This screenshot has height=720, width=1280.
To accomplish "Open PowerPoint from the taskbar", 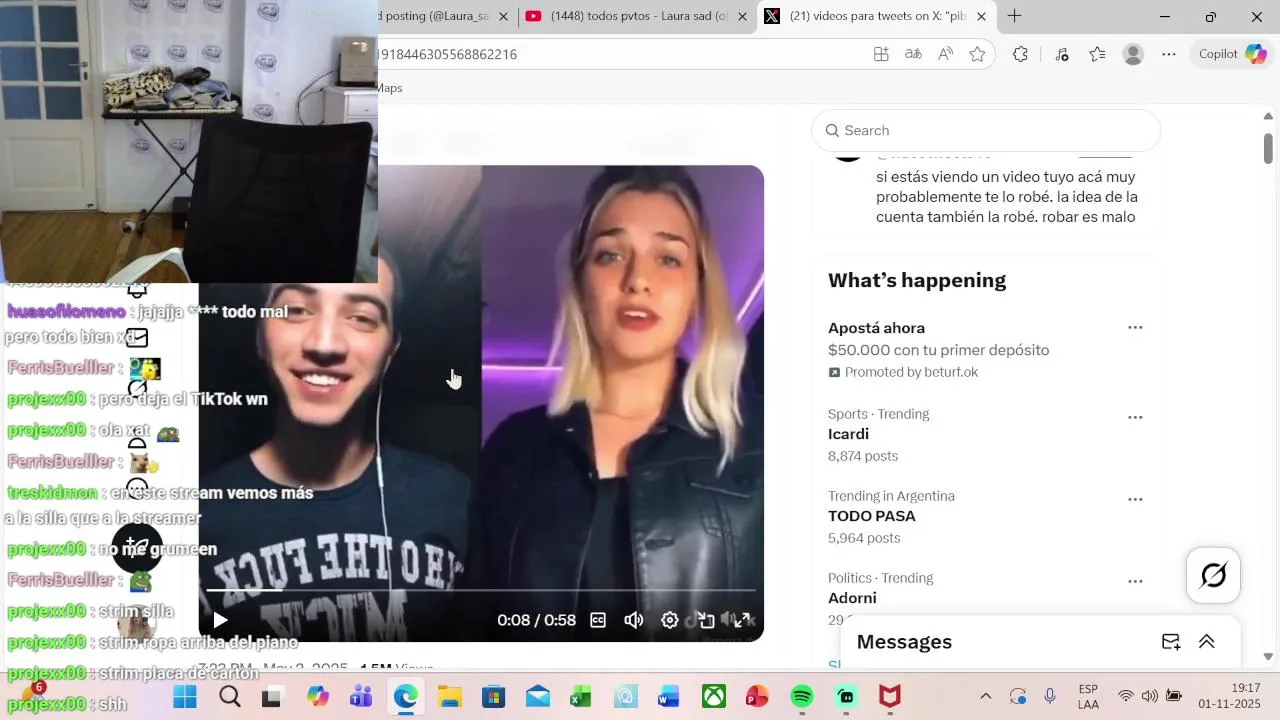I will coord(757,697).
